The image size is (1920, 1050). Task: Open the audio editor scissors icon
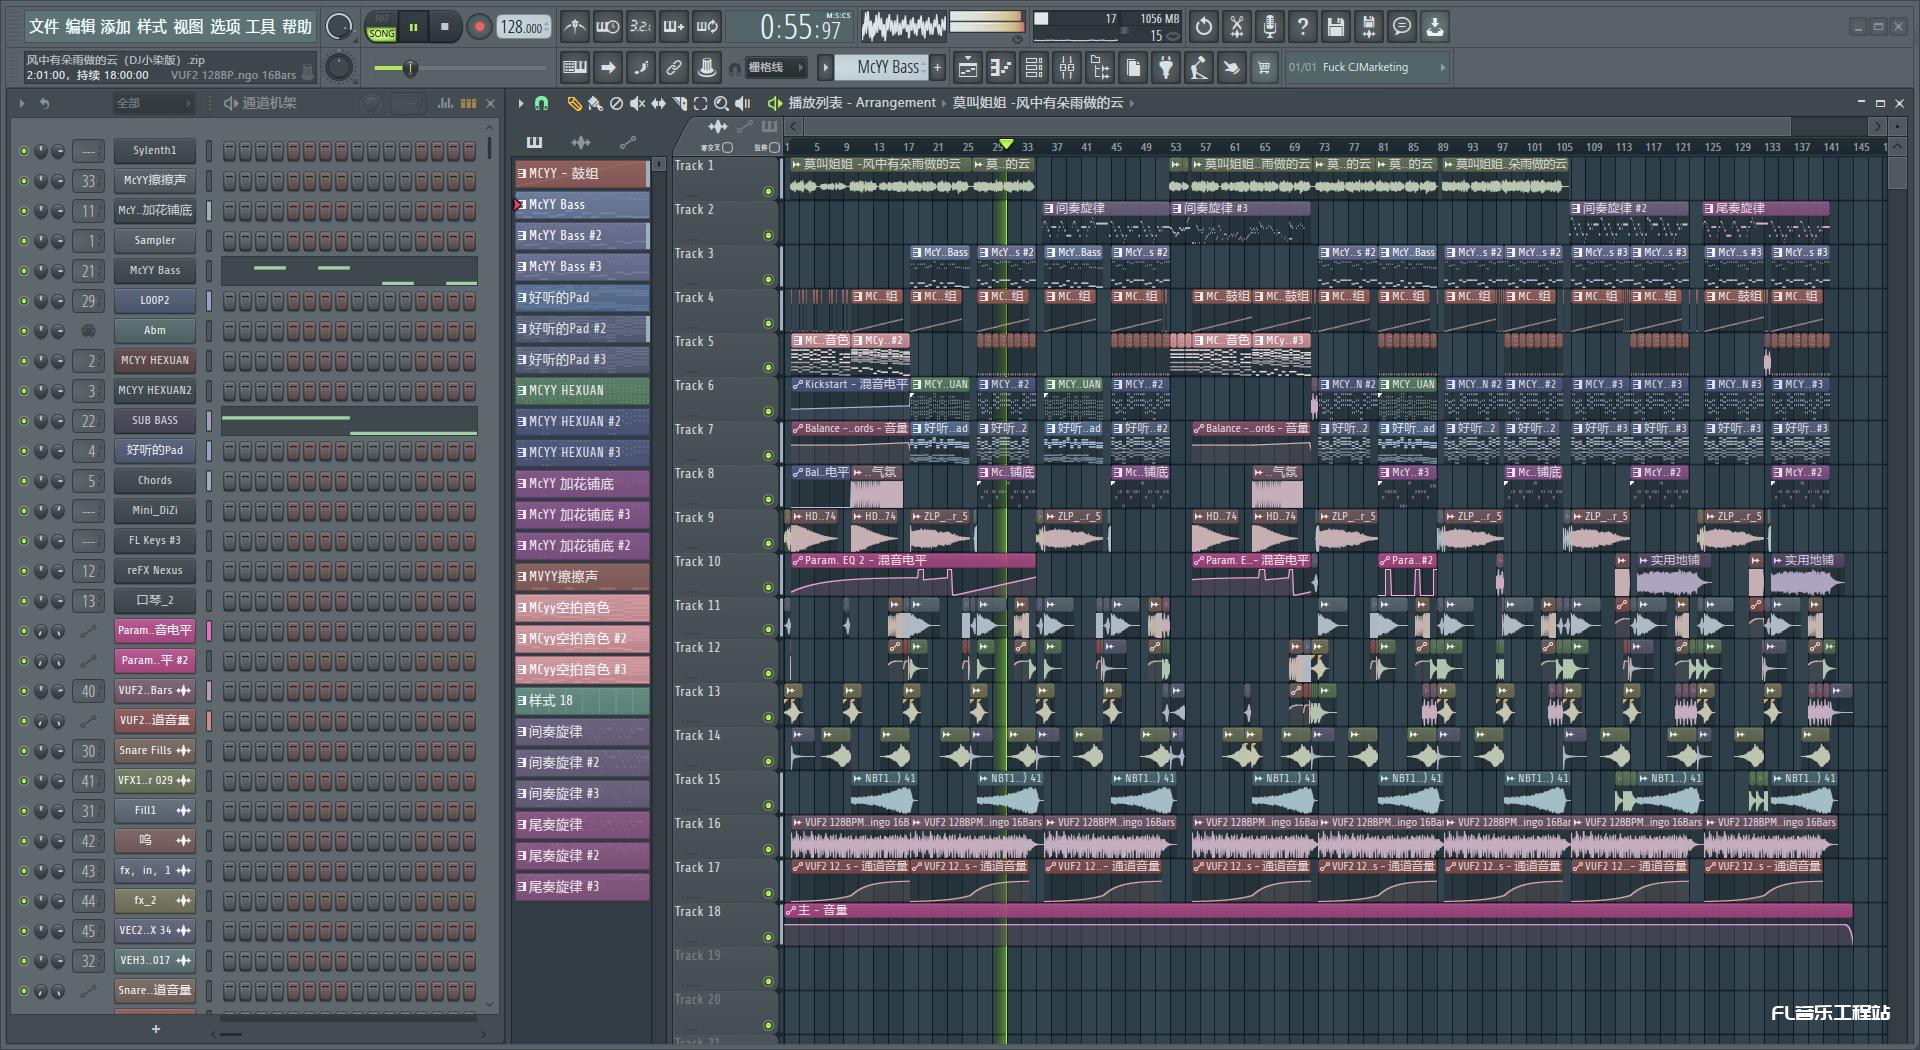point(1237,27)
